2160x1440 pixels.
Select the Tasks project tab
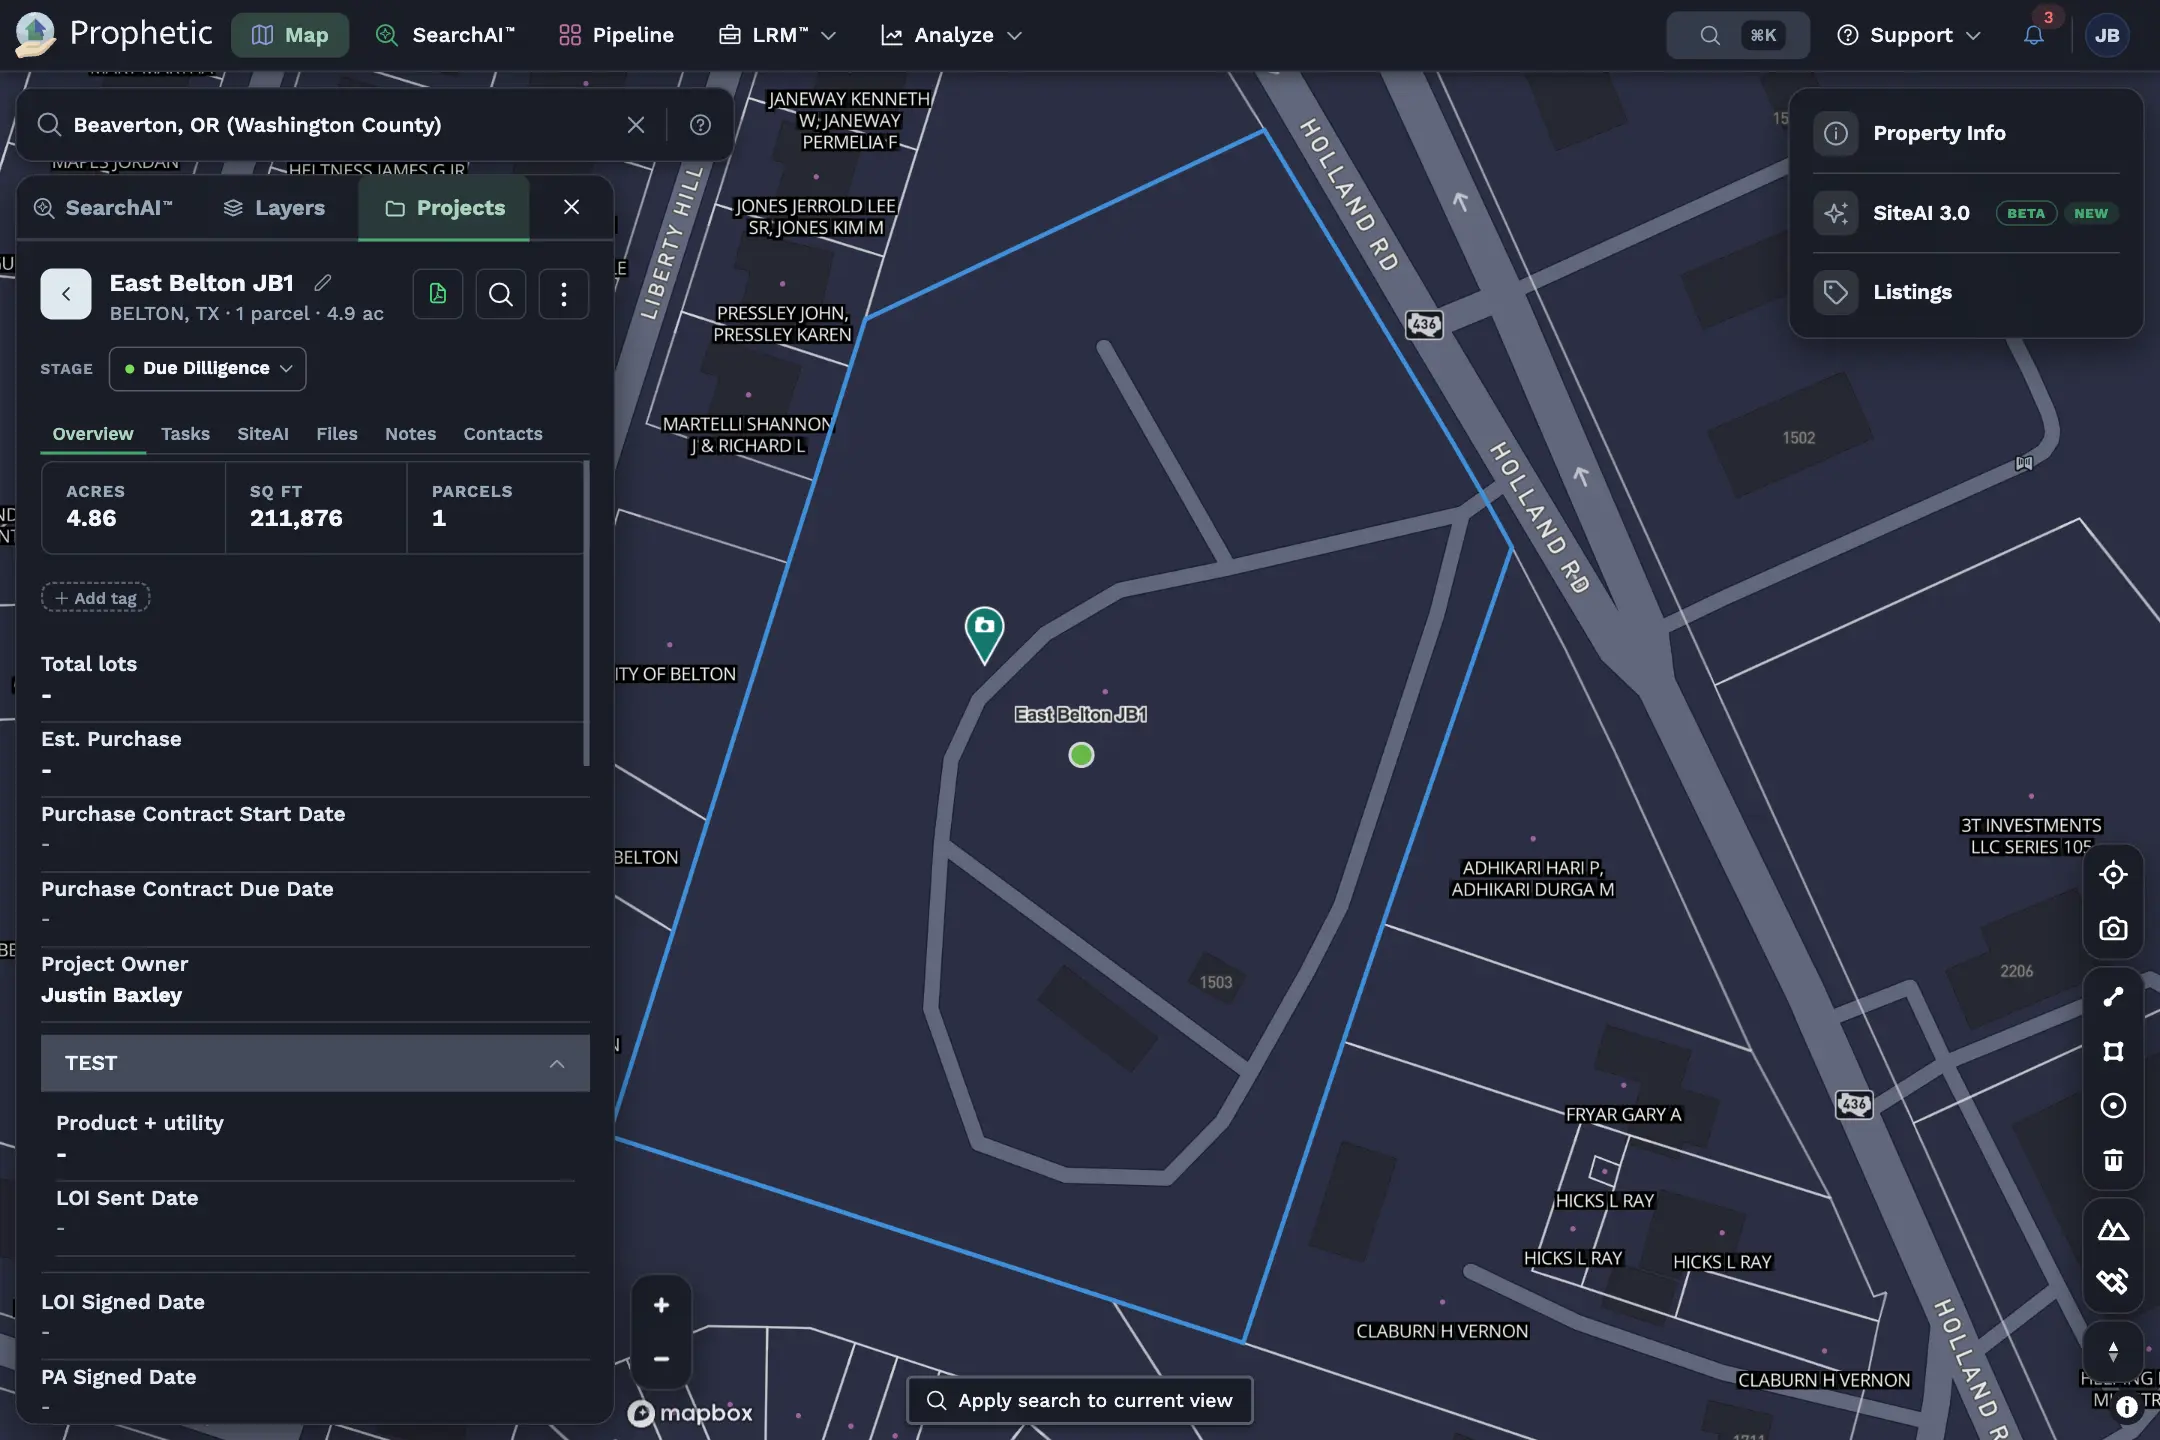pyautogui.click(x=186, y=434)
